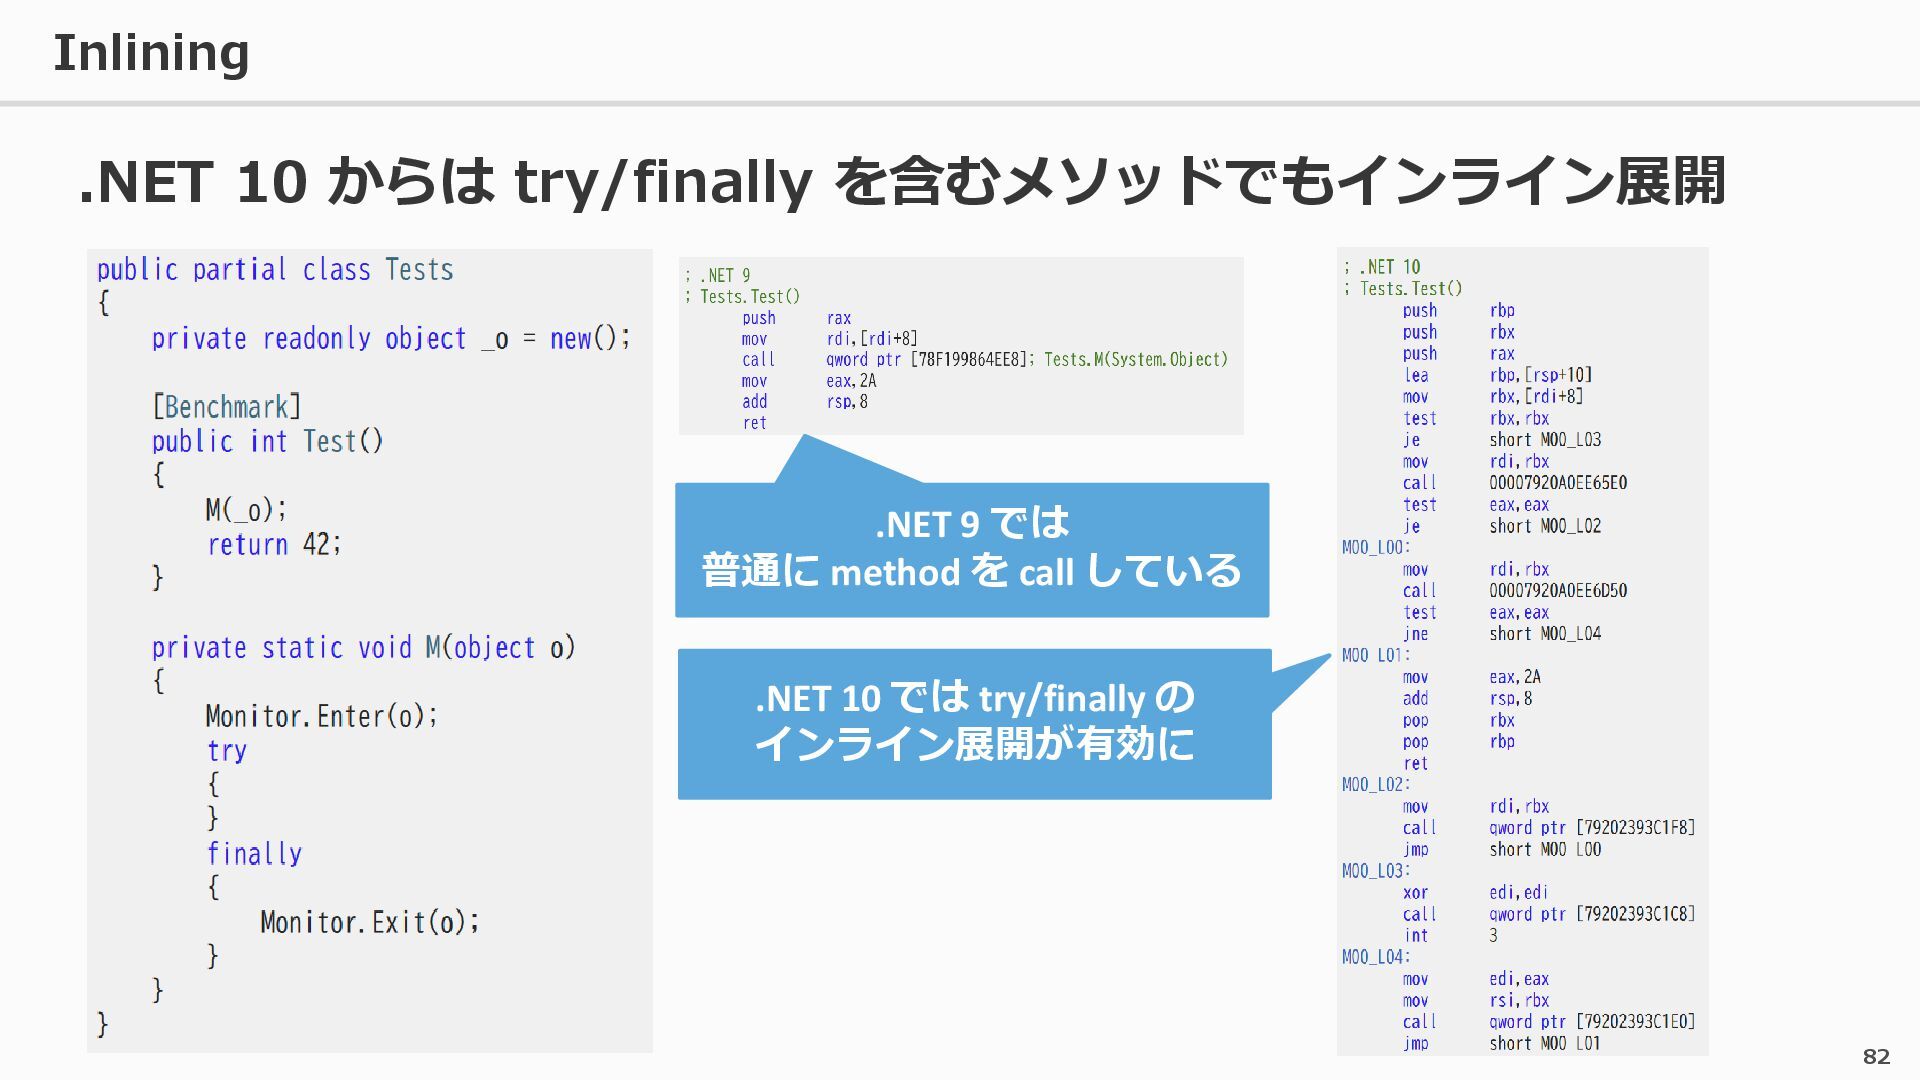The width and height of the screenshot is (1920, 1080).
Task: Click the Inlining slide title
Action: [x=151, y=53]
